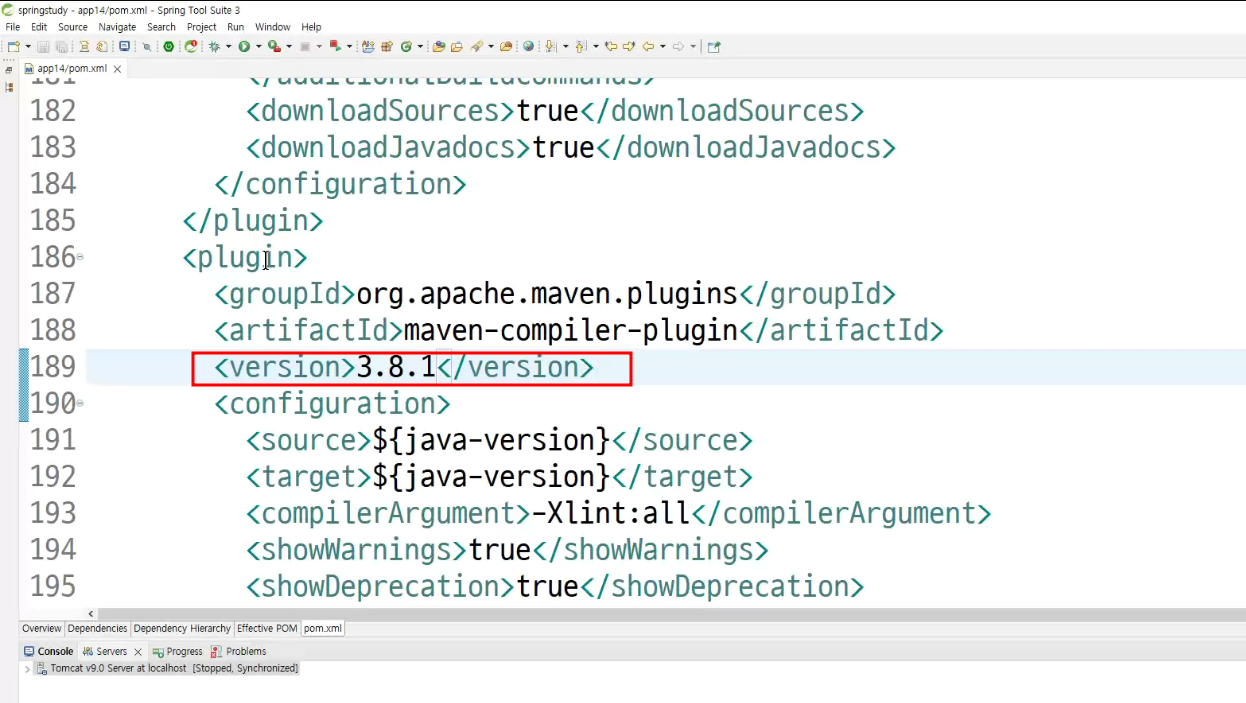This screenshot has width=1246, height=703.
Task: Close the app14/pom.xml editor tab
Action: click(x=117, y=69)
